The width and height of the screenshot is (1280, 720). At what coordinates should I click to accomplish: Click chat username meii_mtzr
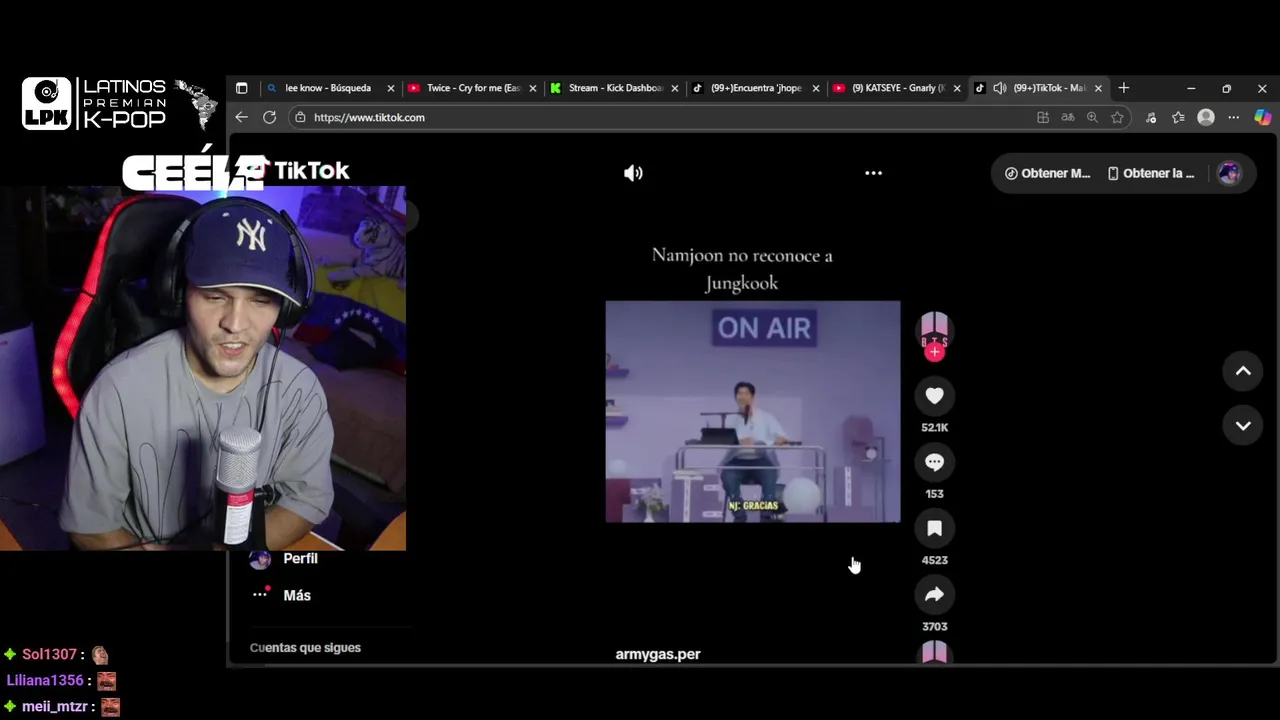pyautogui.click(x=55, y=706)
